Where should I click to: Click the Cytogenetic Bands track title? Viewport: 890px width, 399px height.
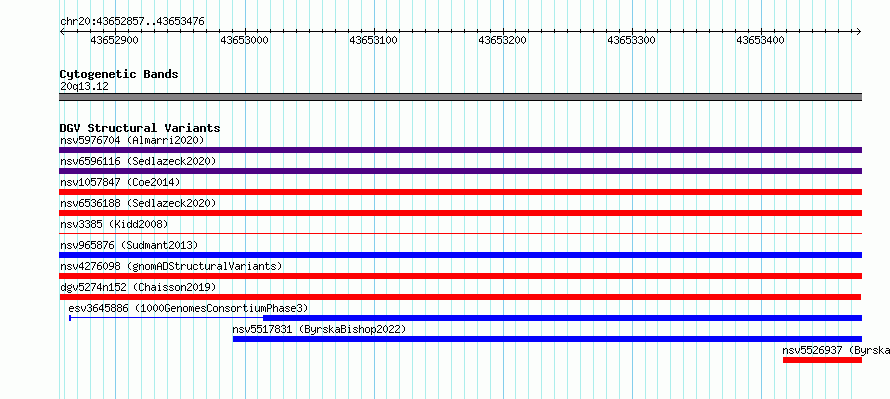coord(119,74)
